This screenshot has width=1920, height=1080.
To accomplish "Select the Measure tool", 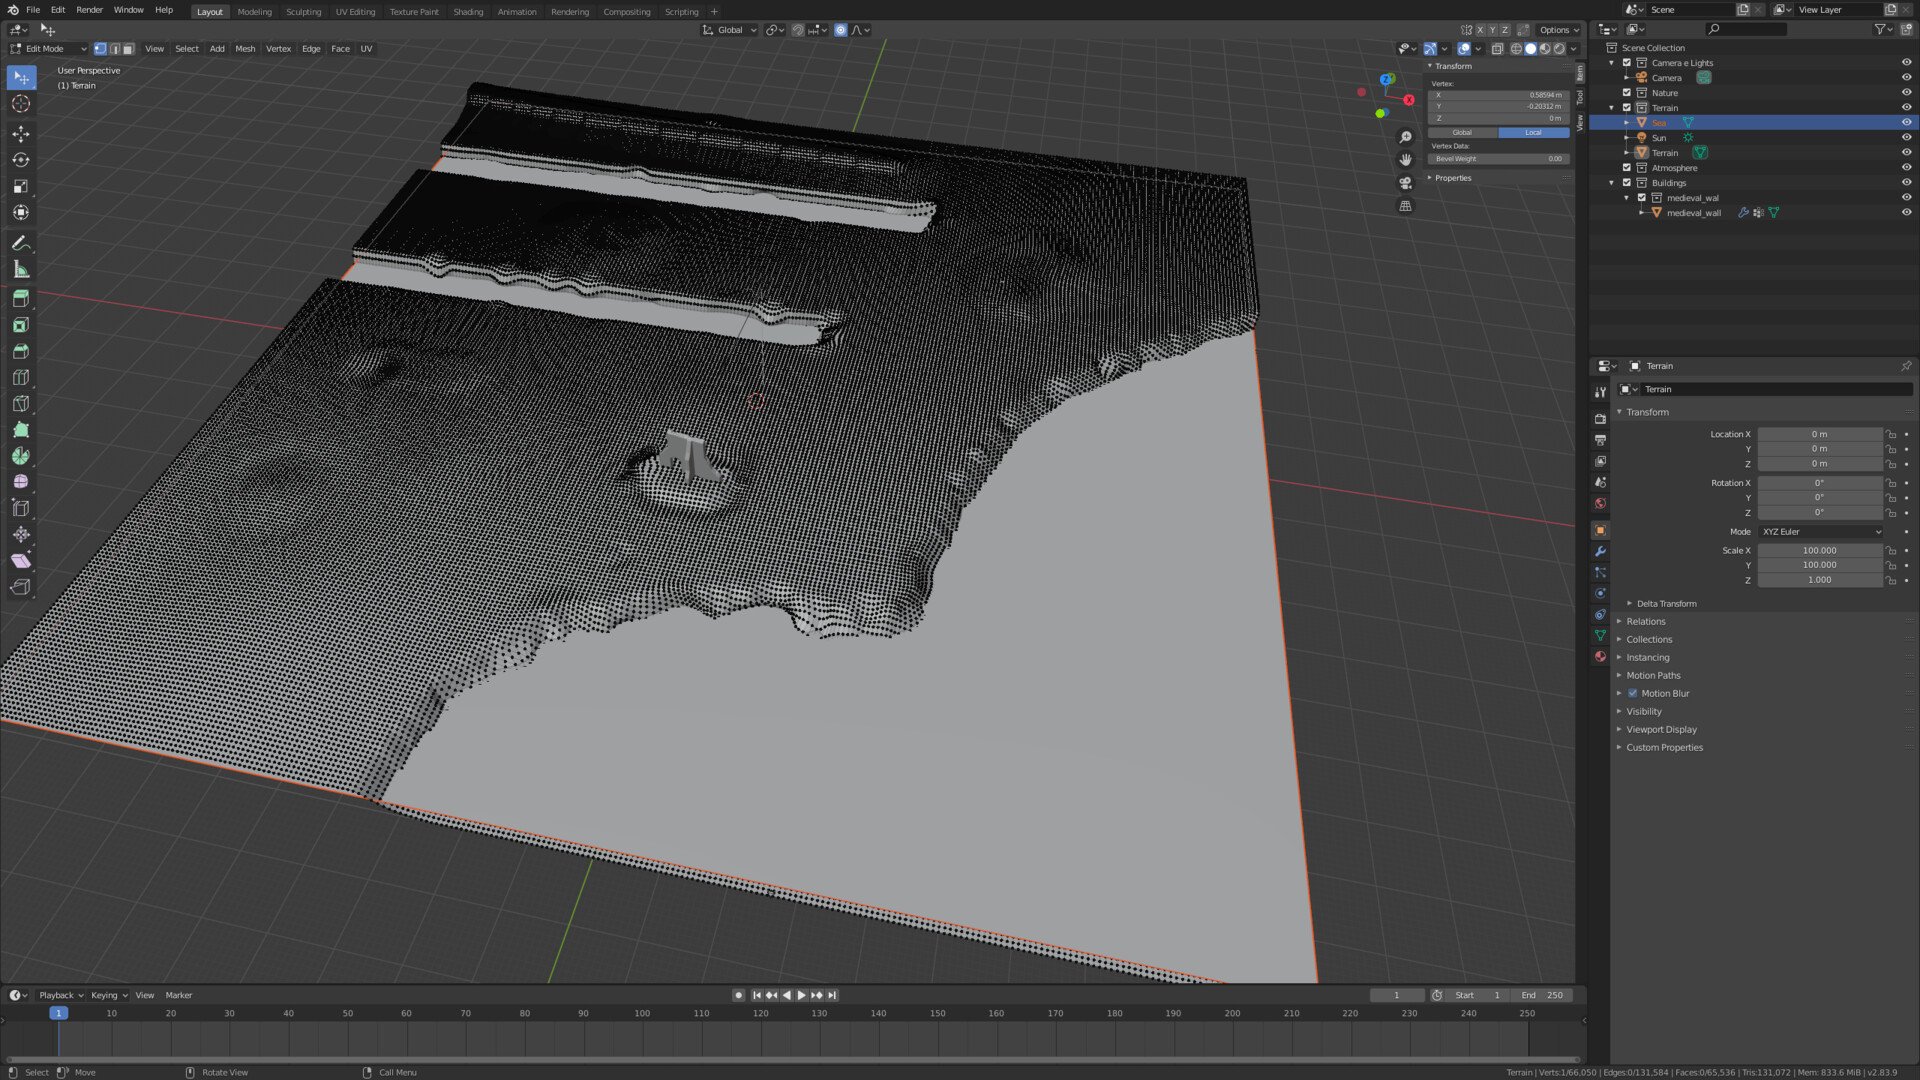I will pos(21,268).
